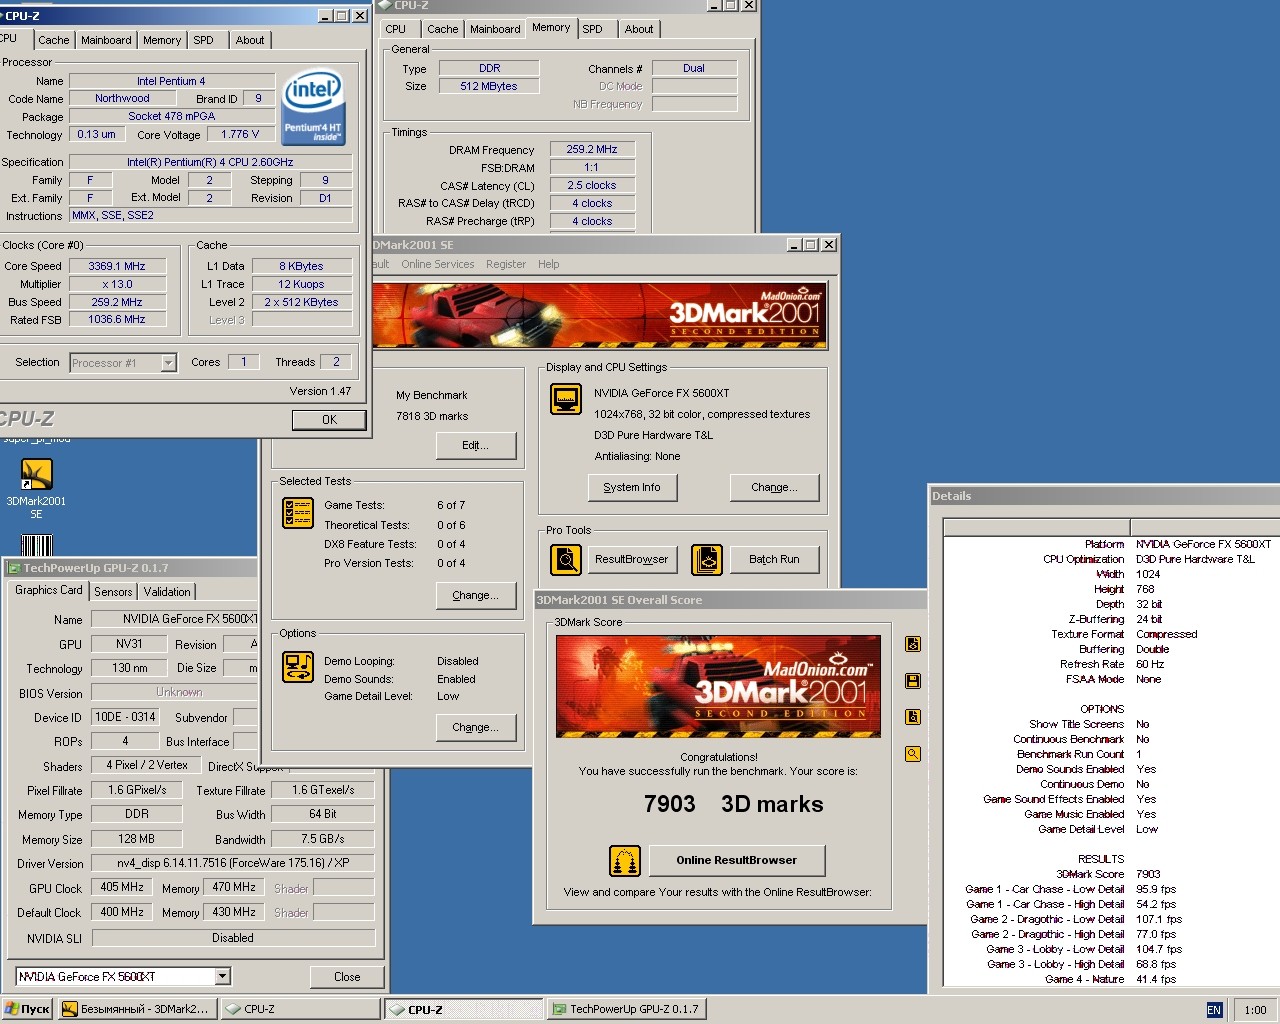Click the CPU-Z Memory window's title bar icon
The image size is (1280, 1024).
384,5
